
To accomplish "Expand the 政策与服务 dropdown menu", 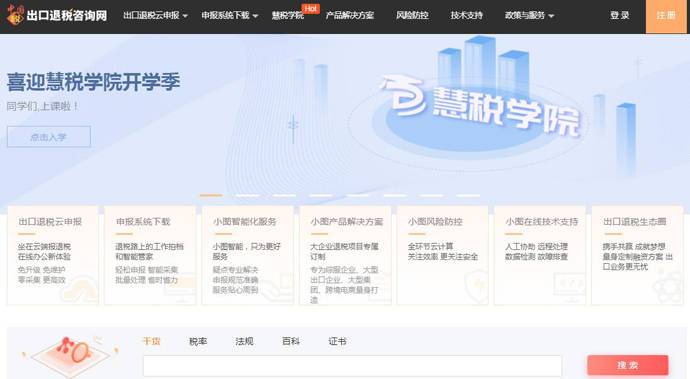I will tap(529, 15).
